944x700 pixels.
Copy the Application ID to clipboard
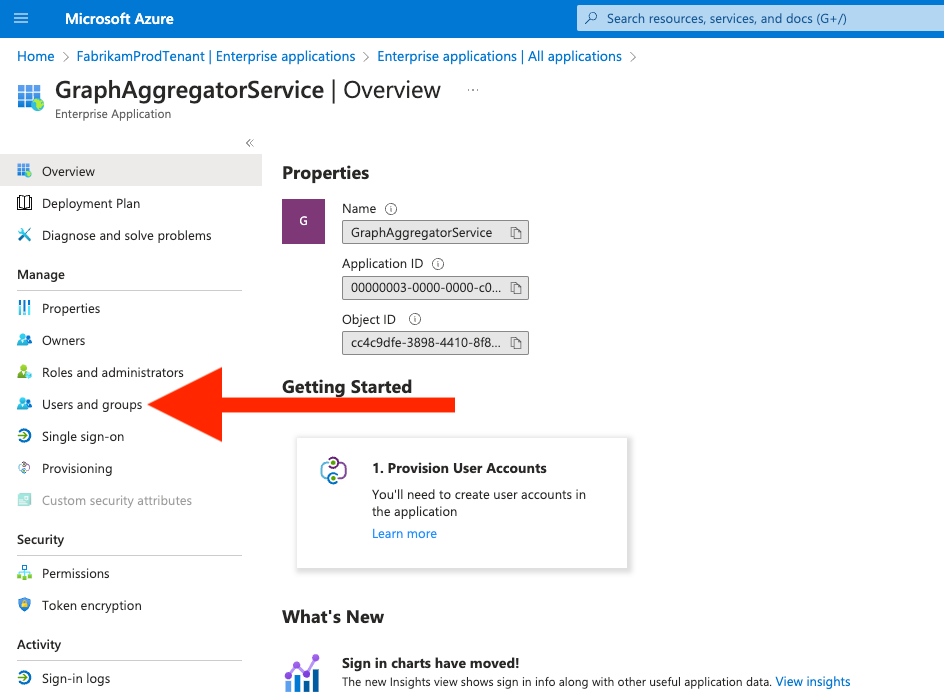point(516,288)
